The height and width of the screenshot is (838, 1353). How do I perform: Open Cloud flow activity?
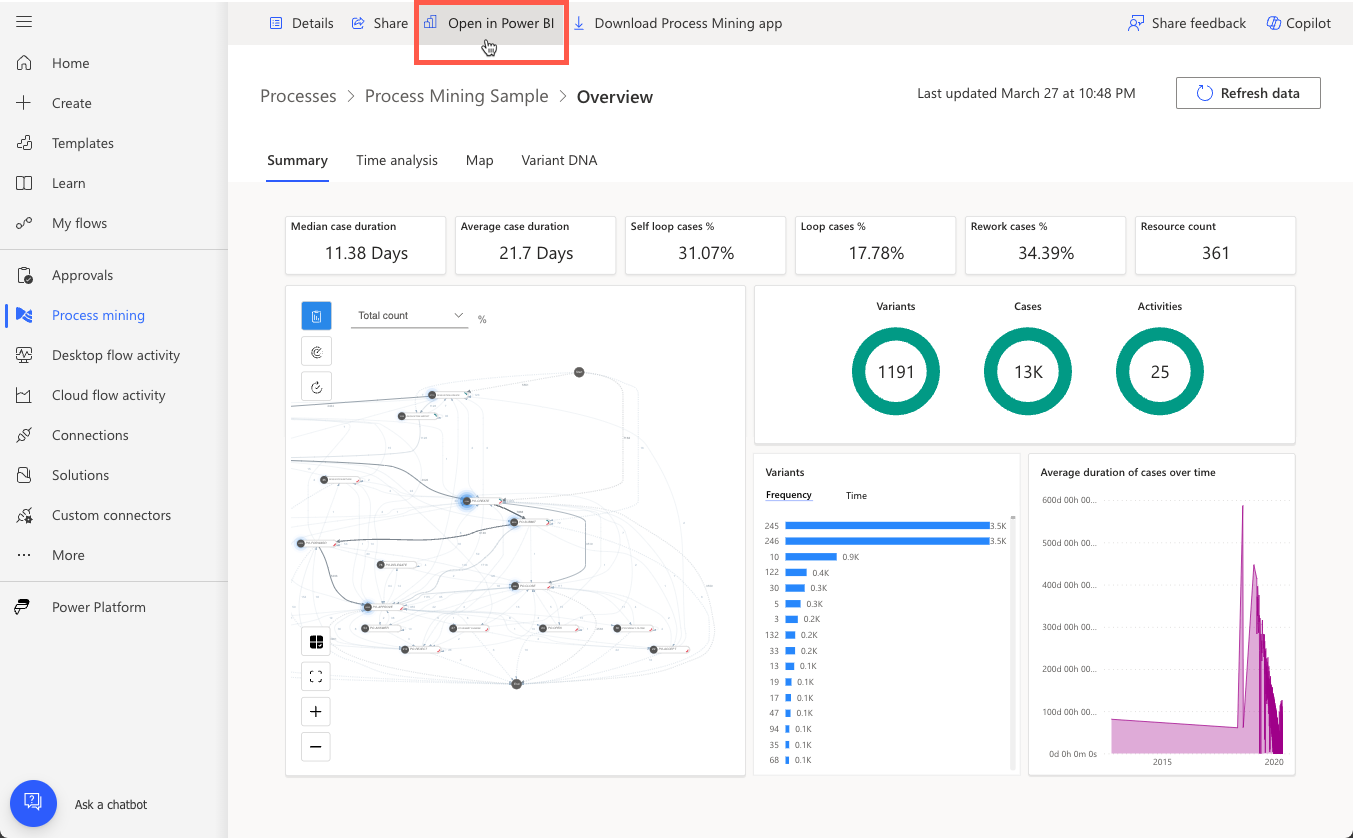[108, 395]
